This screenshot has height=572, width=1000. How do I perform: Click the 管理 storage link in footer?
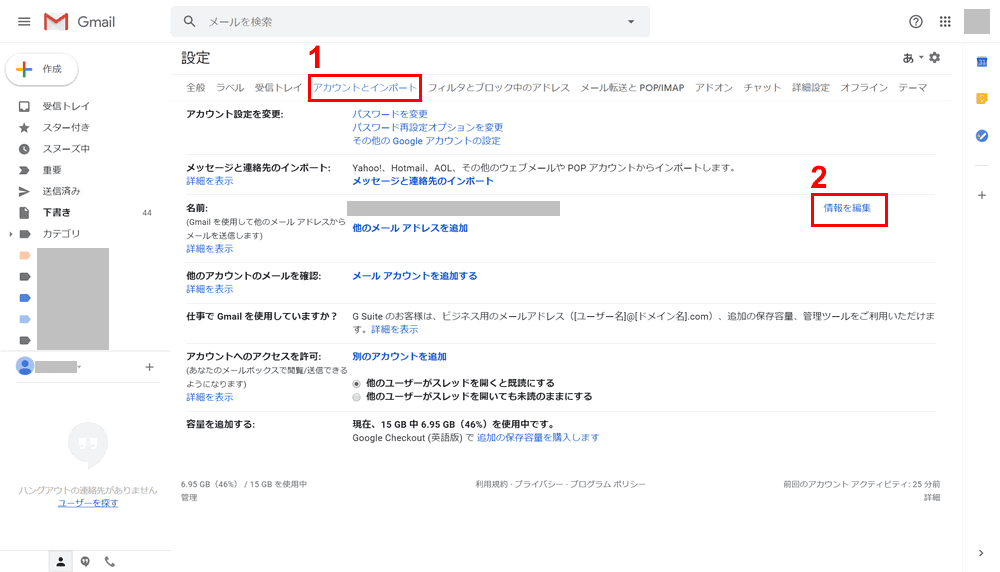189,497
